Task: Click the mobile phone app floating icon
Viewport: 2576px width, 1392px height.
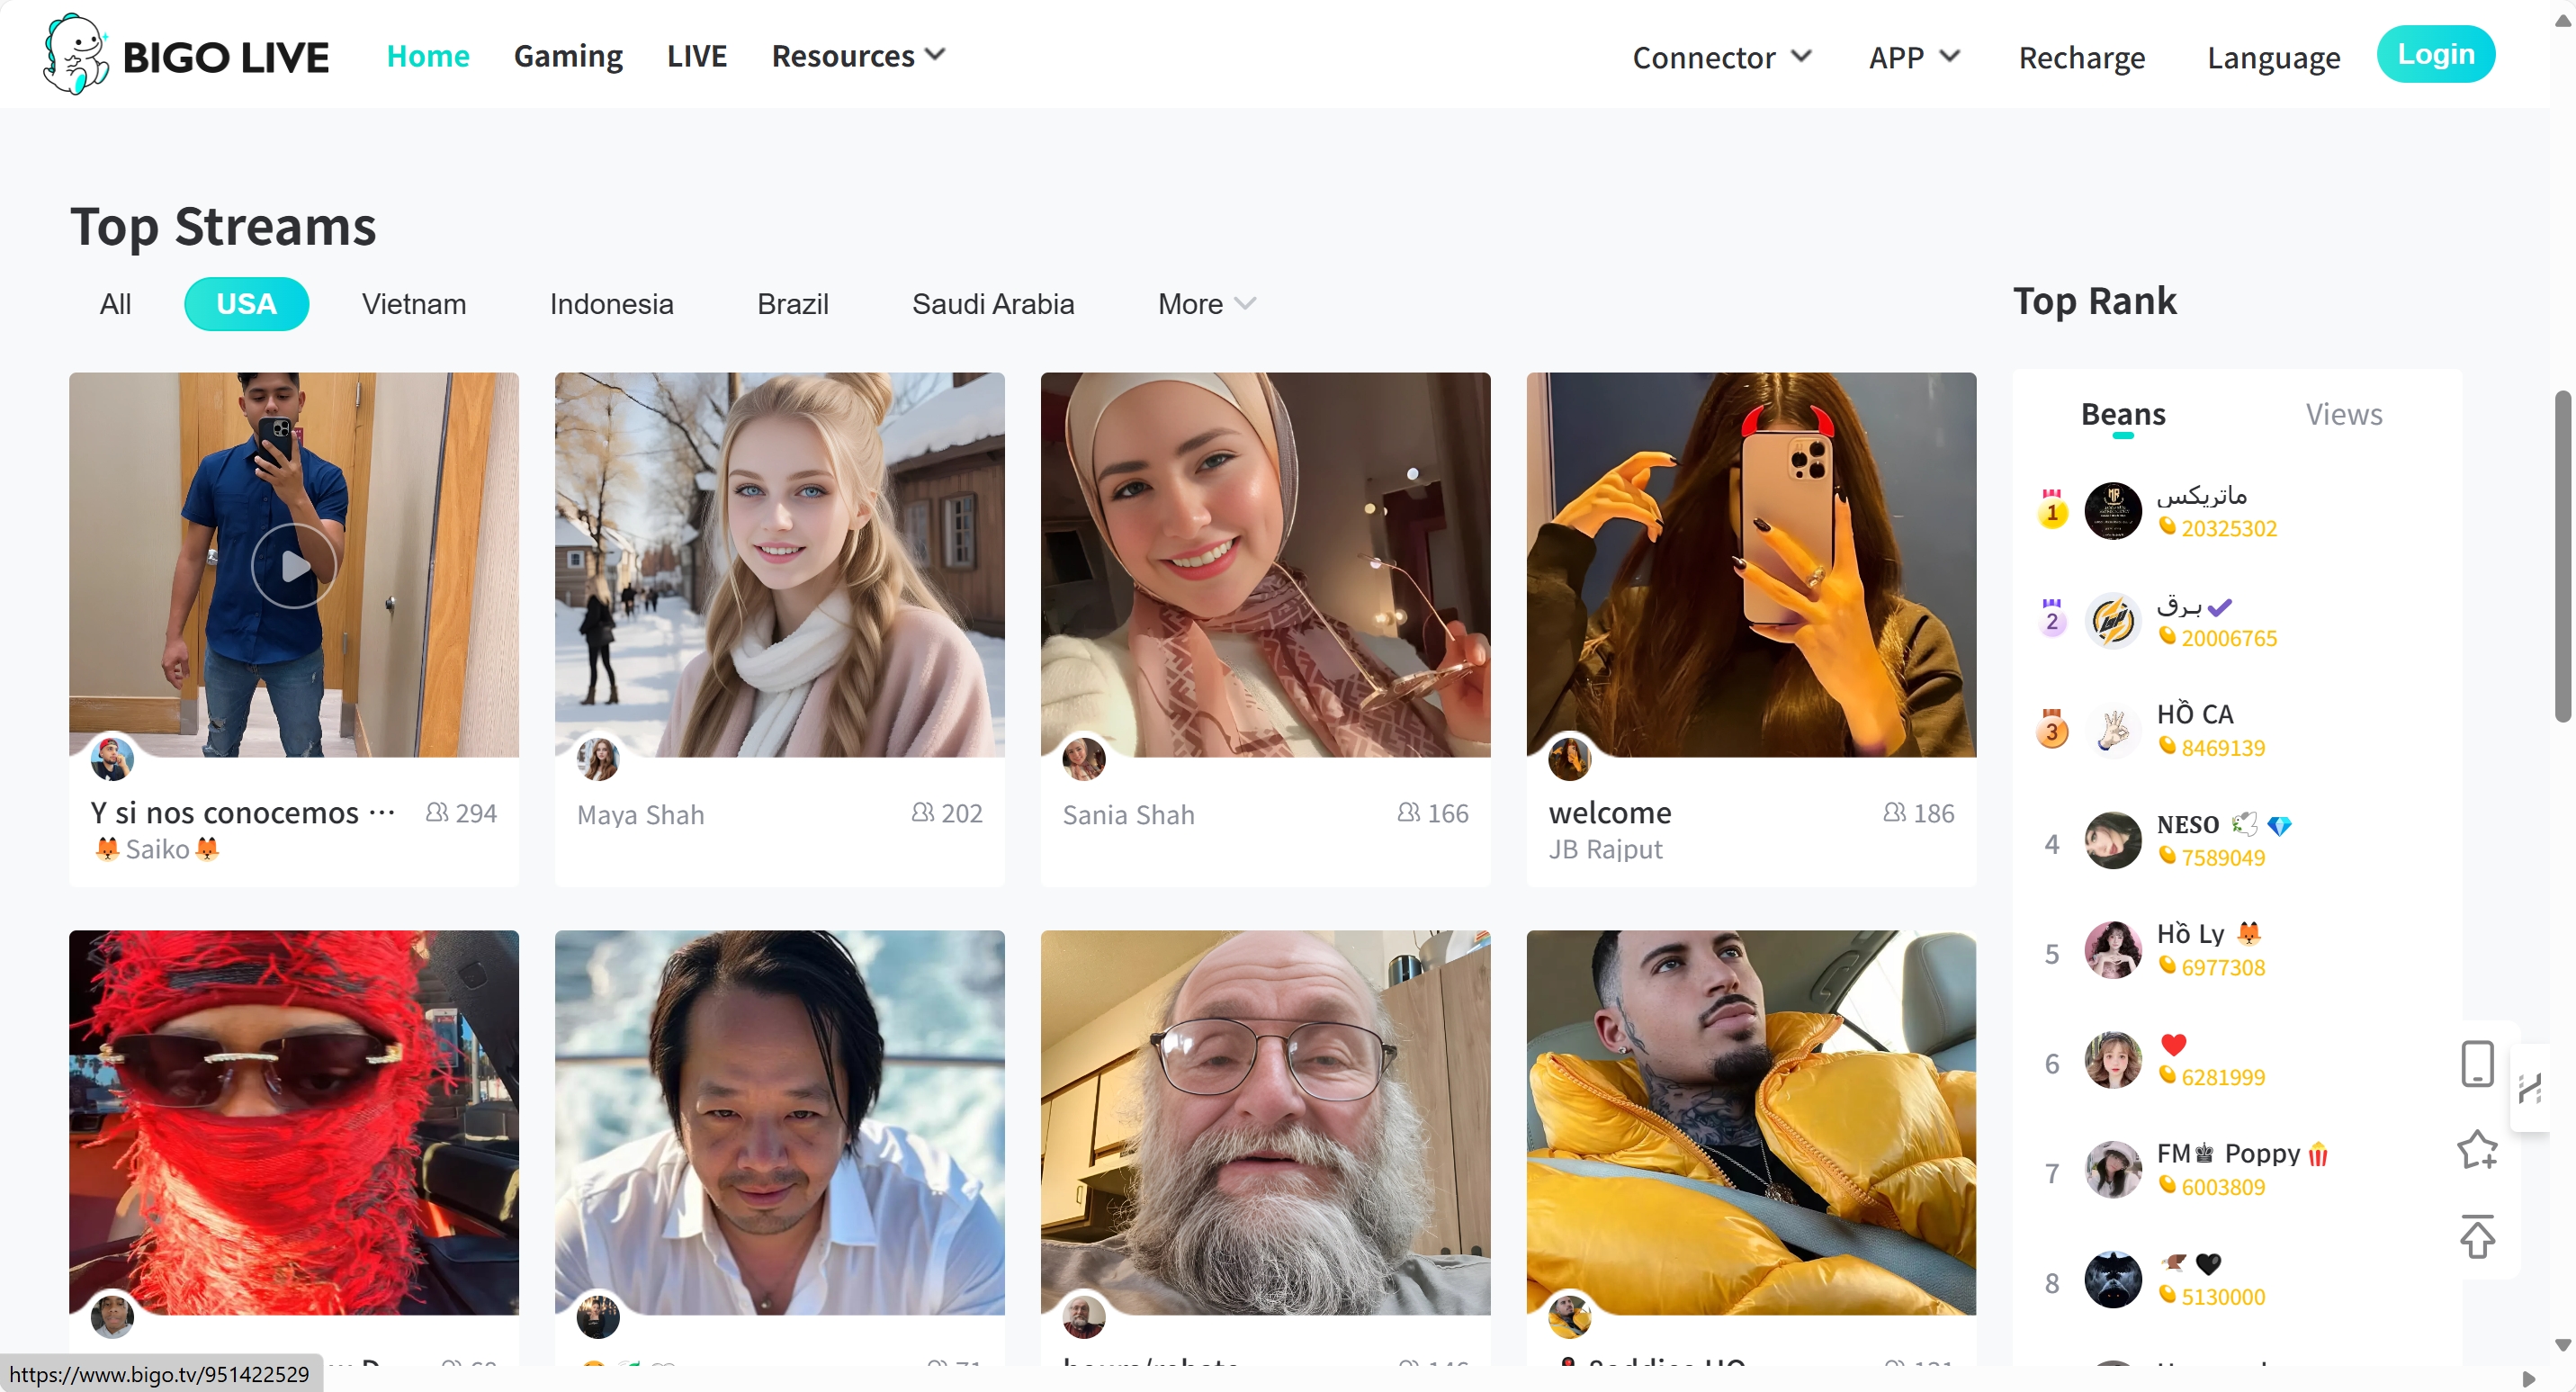Action: tap(2477, 1063)
